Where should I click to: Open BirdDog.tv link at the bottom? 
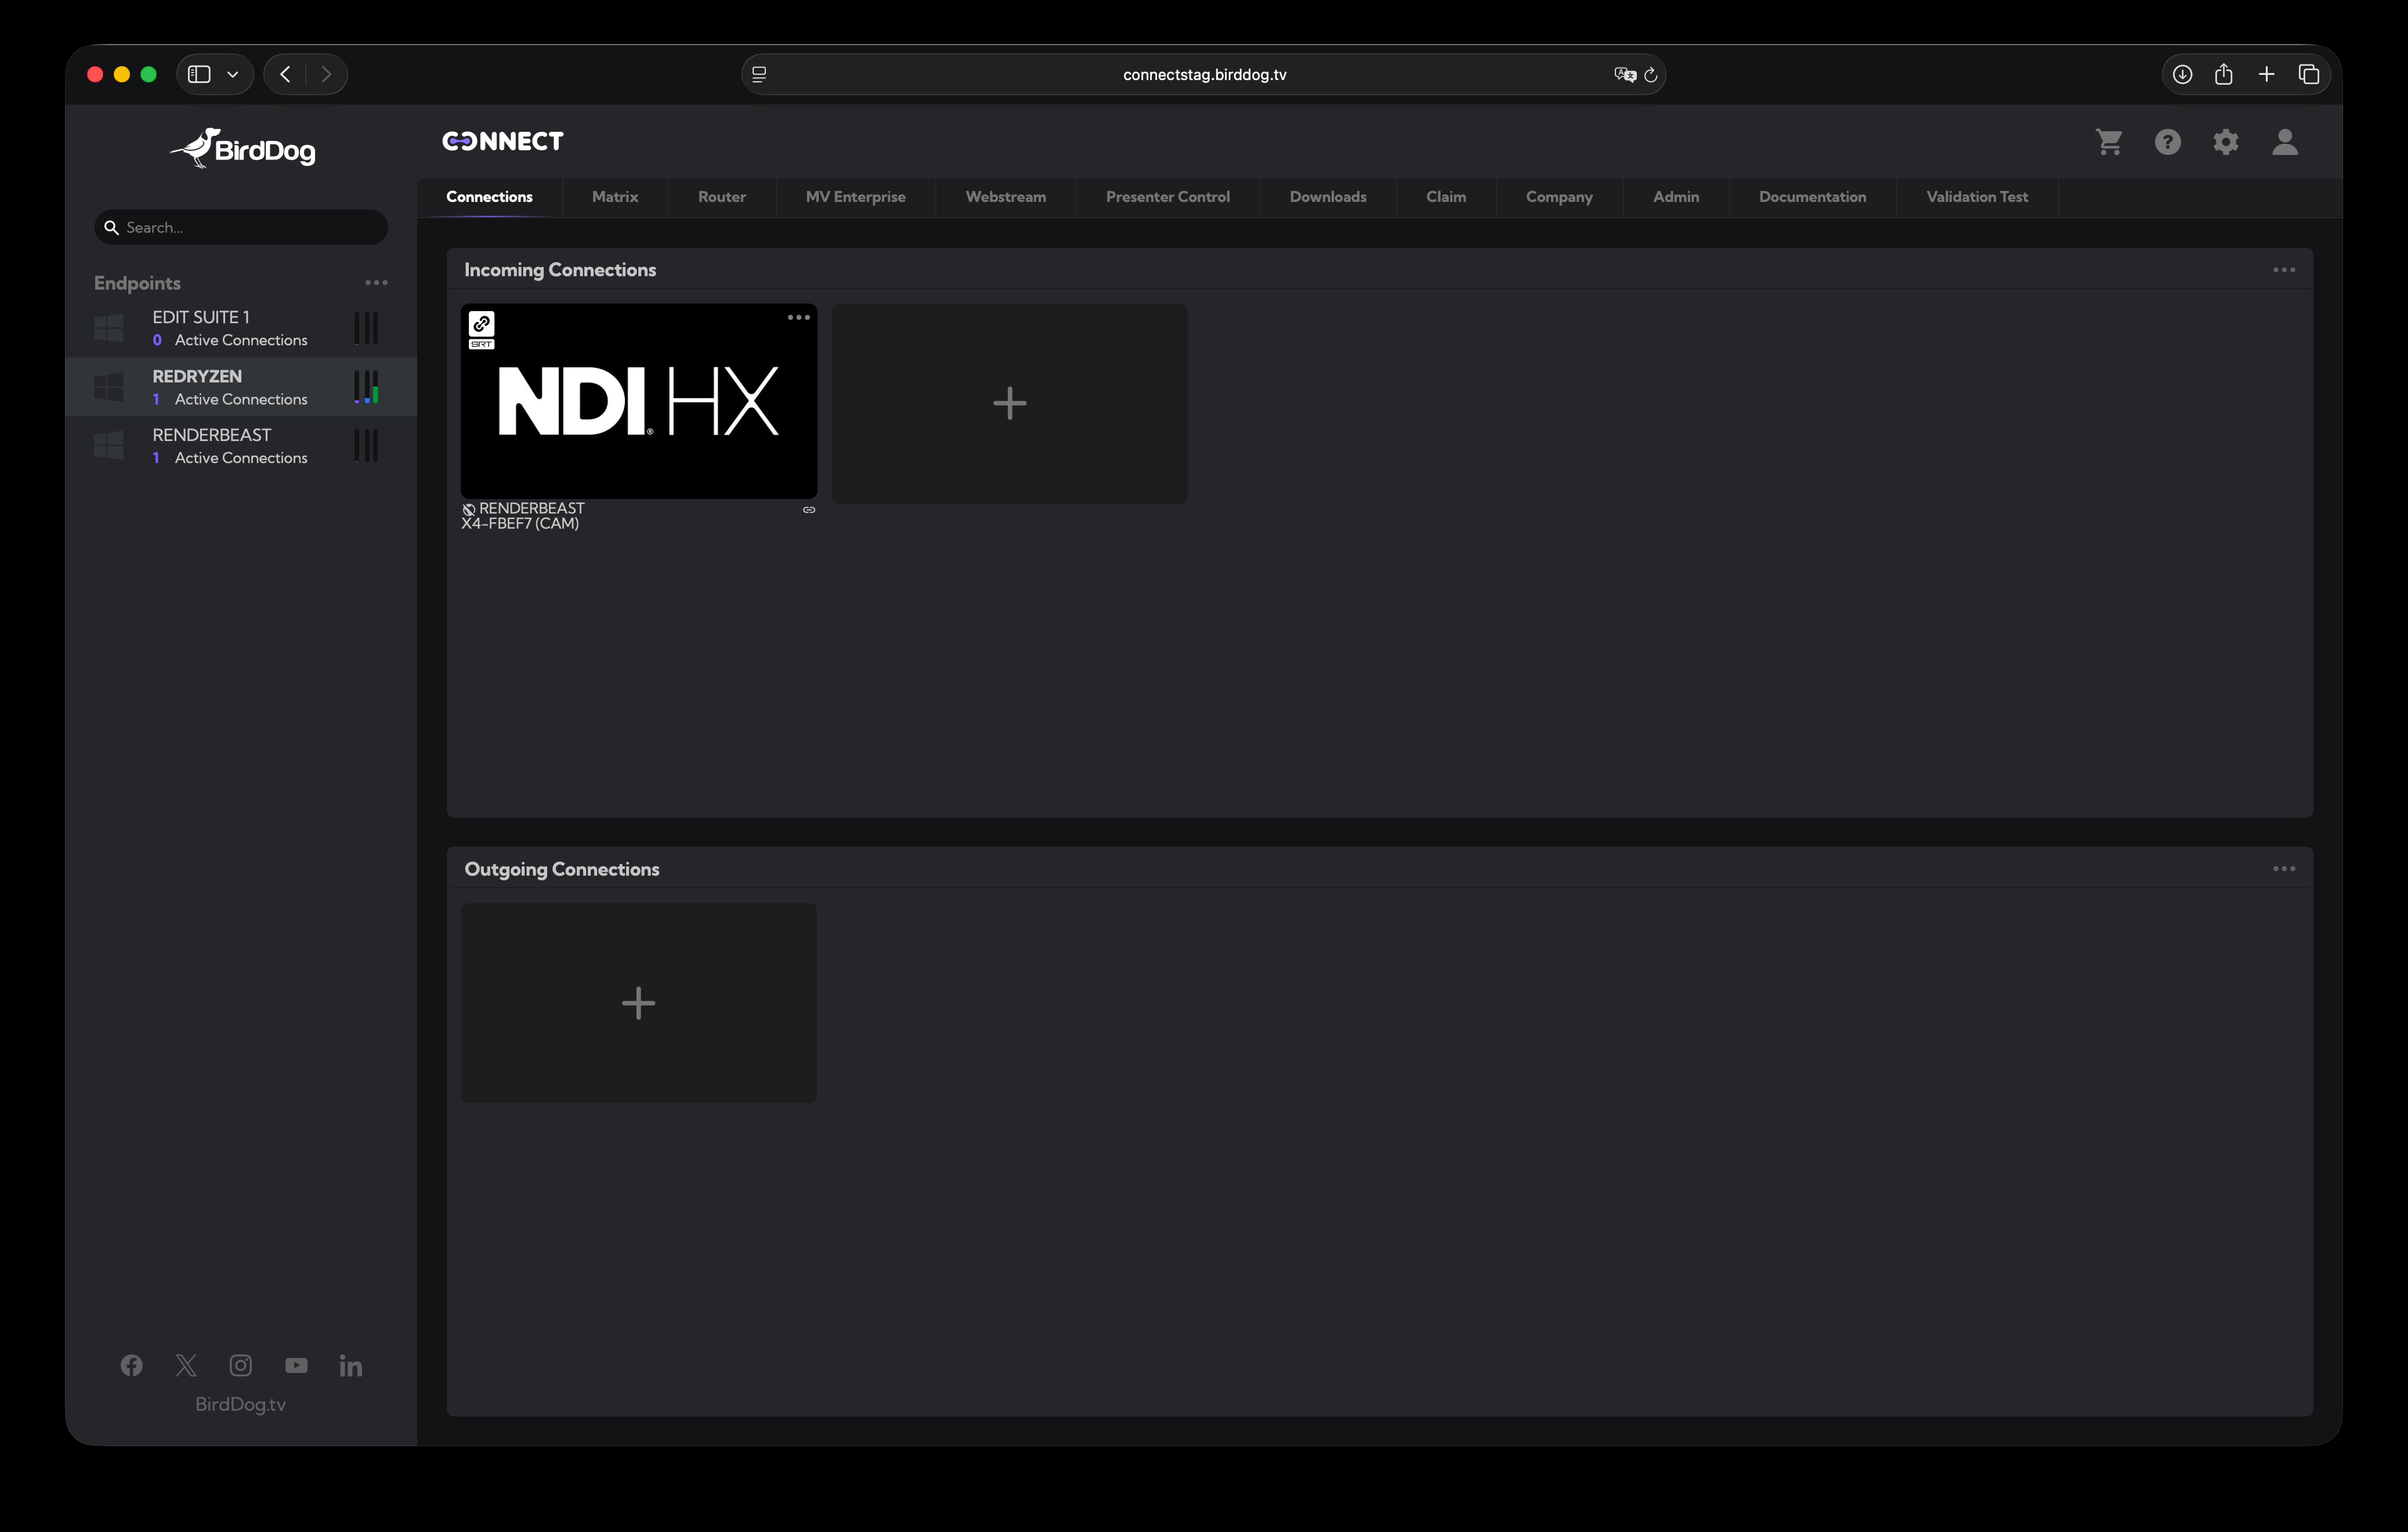point(240,1404)
